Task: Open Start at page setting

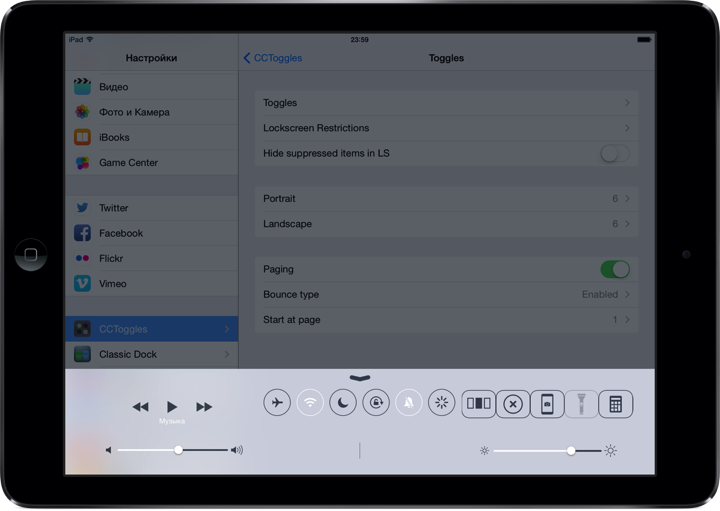Action: tap(446, 320)
